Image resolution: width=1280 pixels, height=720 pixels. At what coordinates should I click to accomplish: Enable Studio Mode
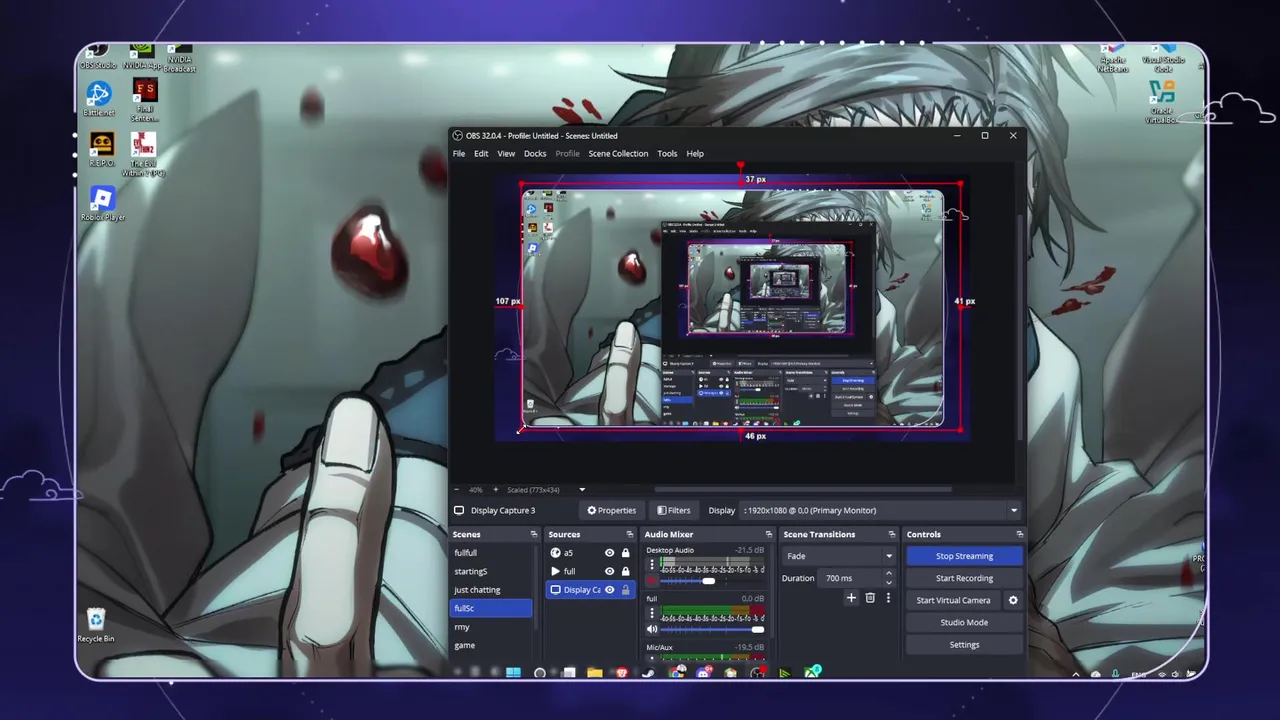(964, 622)
